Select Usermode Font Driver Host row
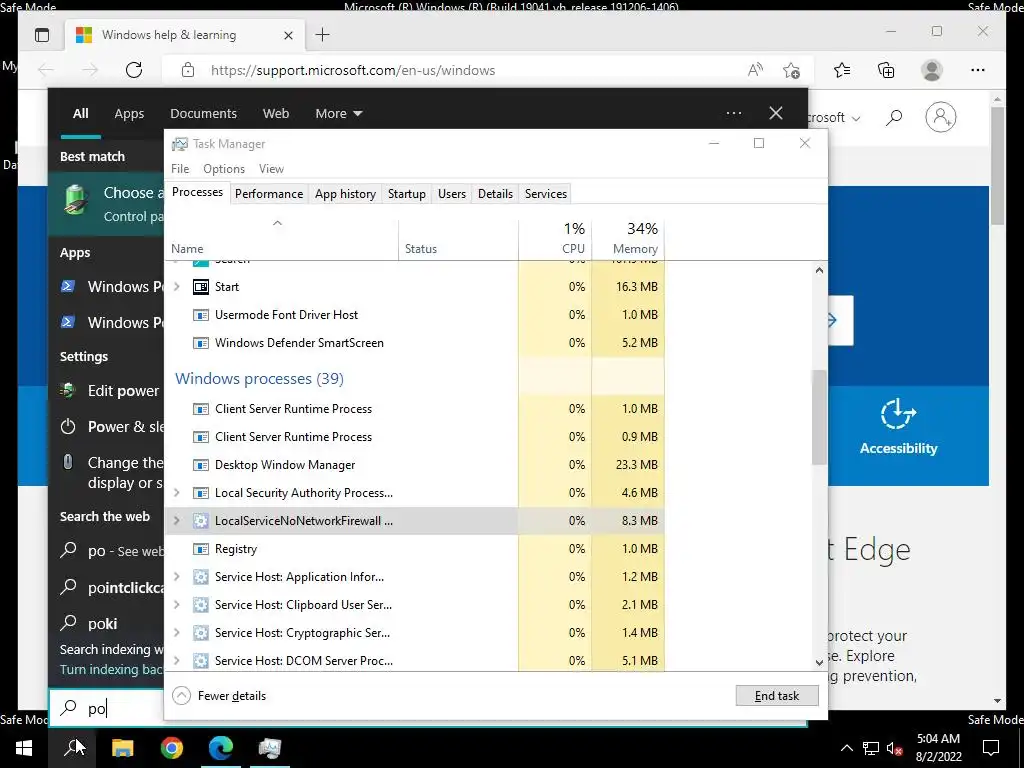The image size is (1024, 768). click(415, 315)
